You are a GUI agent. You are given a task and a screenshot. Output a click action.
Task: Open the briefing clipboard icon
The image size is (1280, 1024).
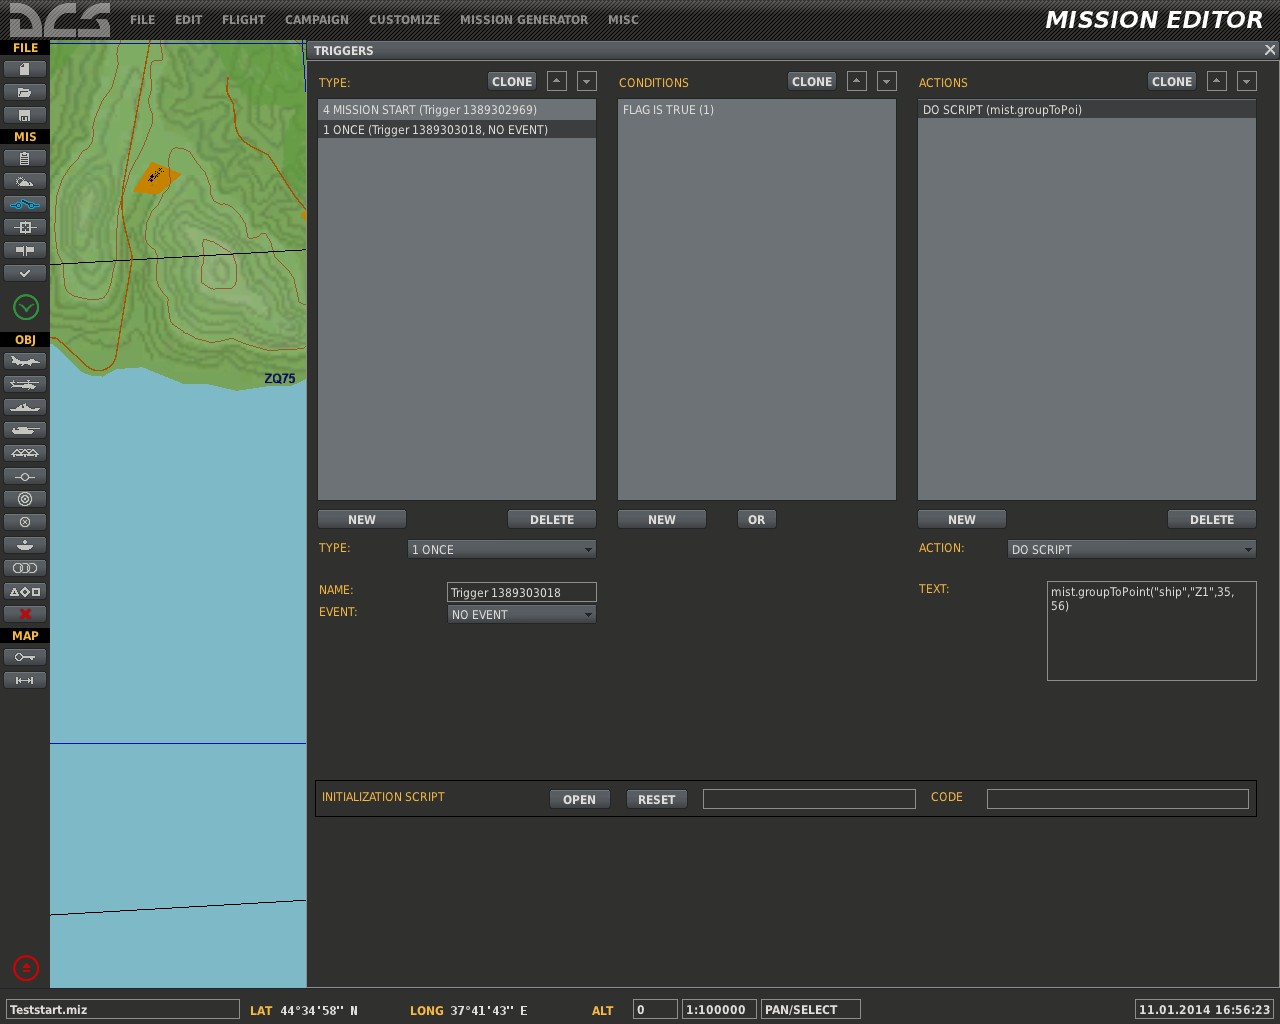tap(25, 158)
